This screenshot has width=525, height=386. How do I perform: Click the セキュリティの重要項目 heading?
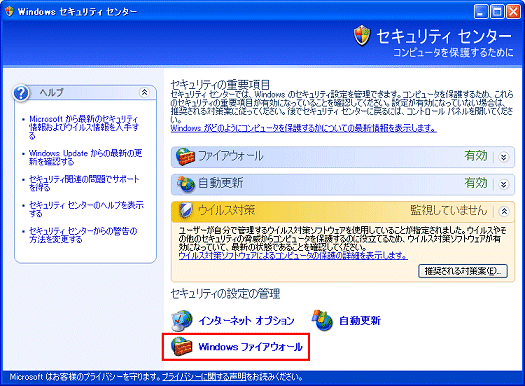click(220, 84)
